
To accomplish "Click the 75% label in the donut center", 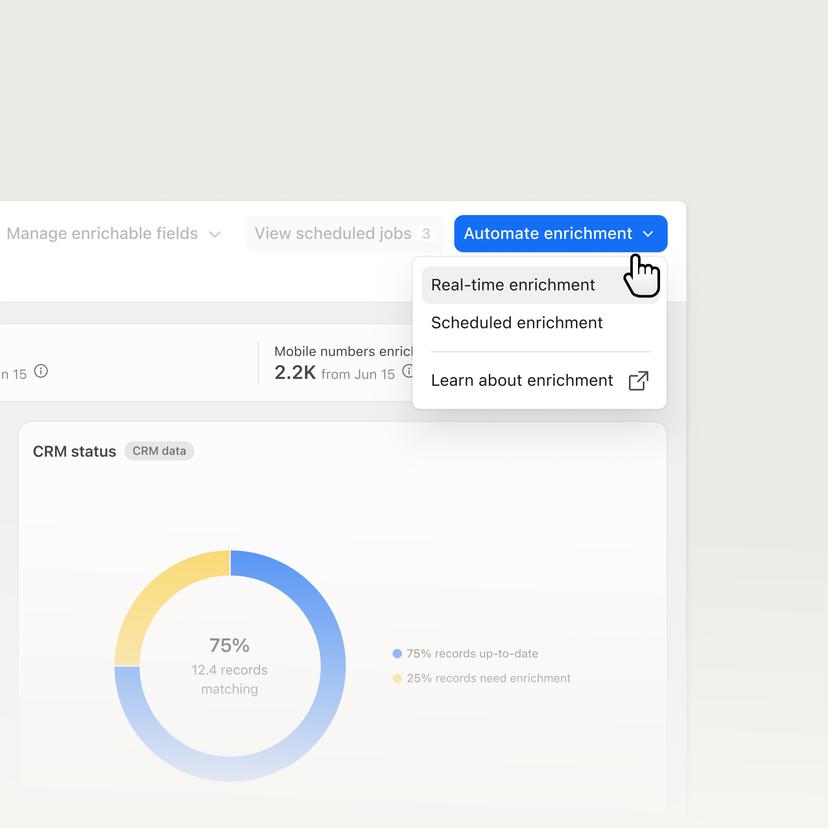I will (229, 646).
